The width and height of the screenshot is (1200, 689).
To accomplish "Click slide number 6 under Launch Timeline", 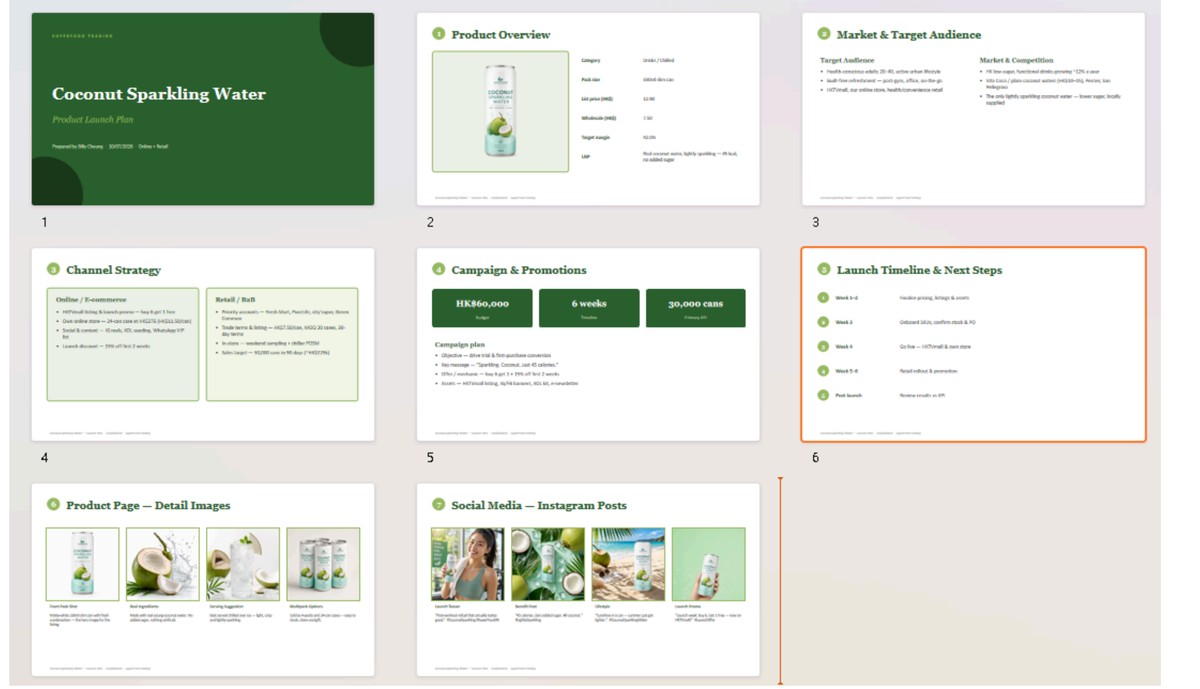I will tap(815, 458).
